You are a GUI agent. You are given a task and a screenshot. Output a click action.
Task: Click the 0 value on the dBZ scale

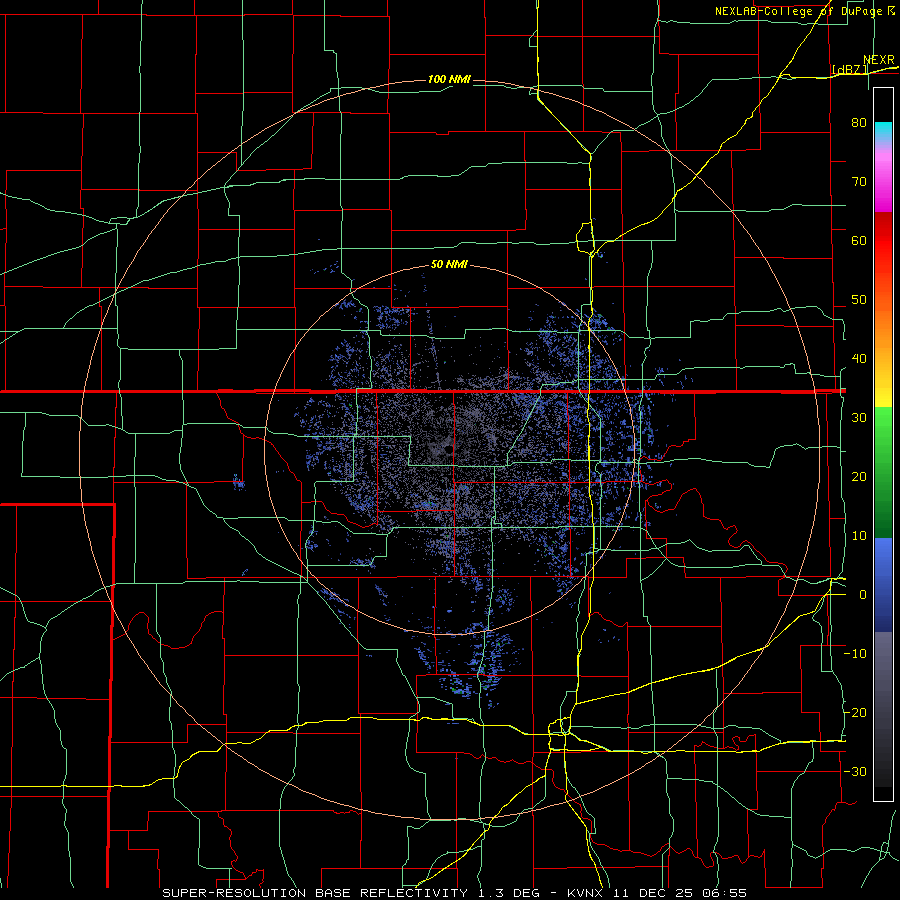[x=863, y=595]
